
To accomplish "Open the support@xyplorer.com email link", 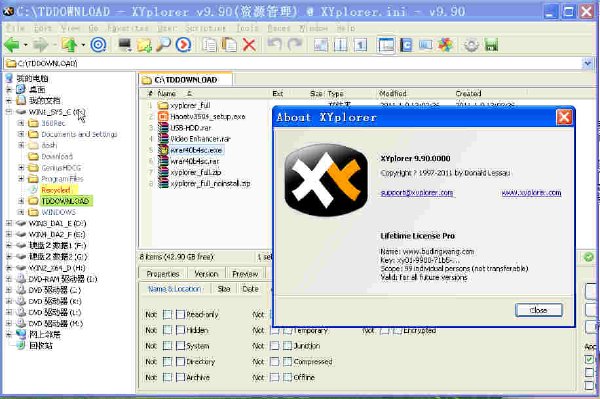I will pos(417,193).
